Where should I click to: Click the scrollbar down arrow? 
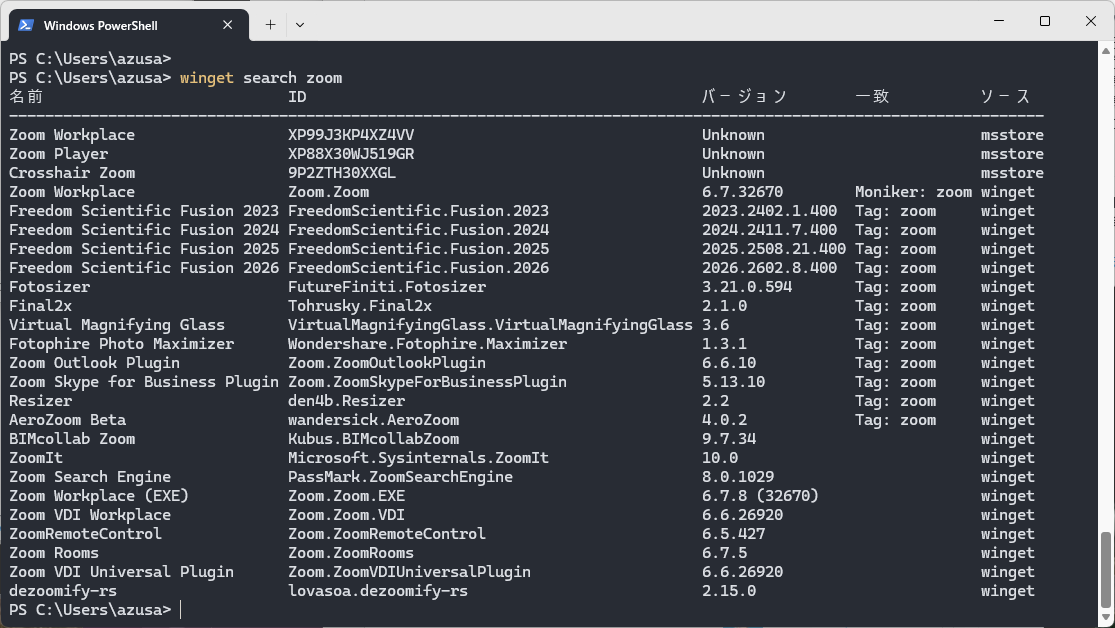[x=1106, y=617]
